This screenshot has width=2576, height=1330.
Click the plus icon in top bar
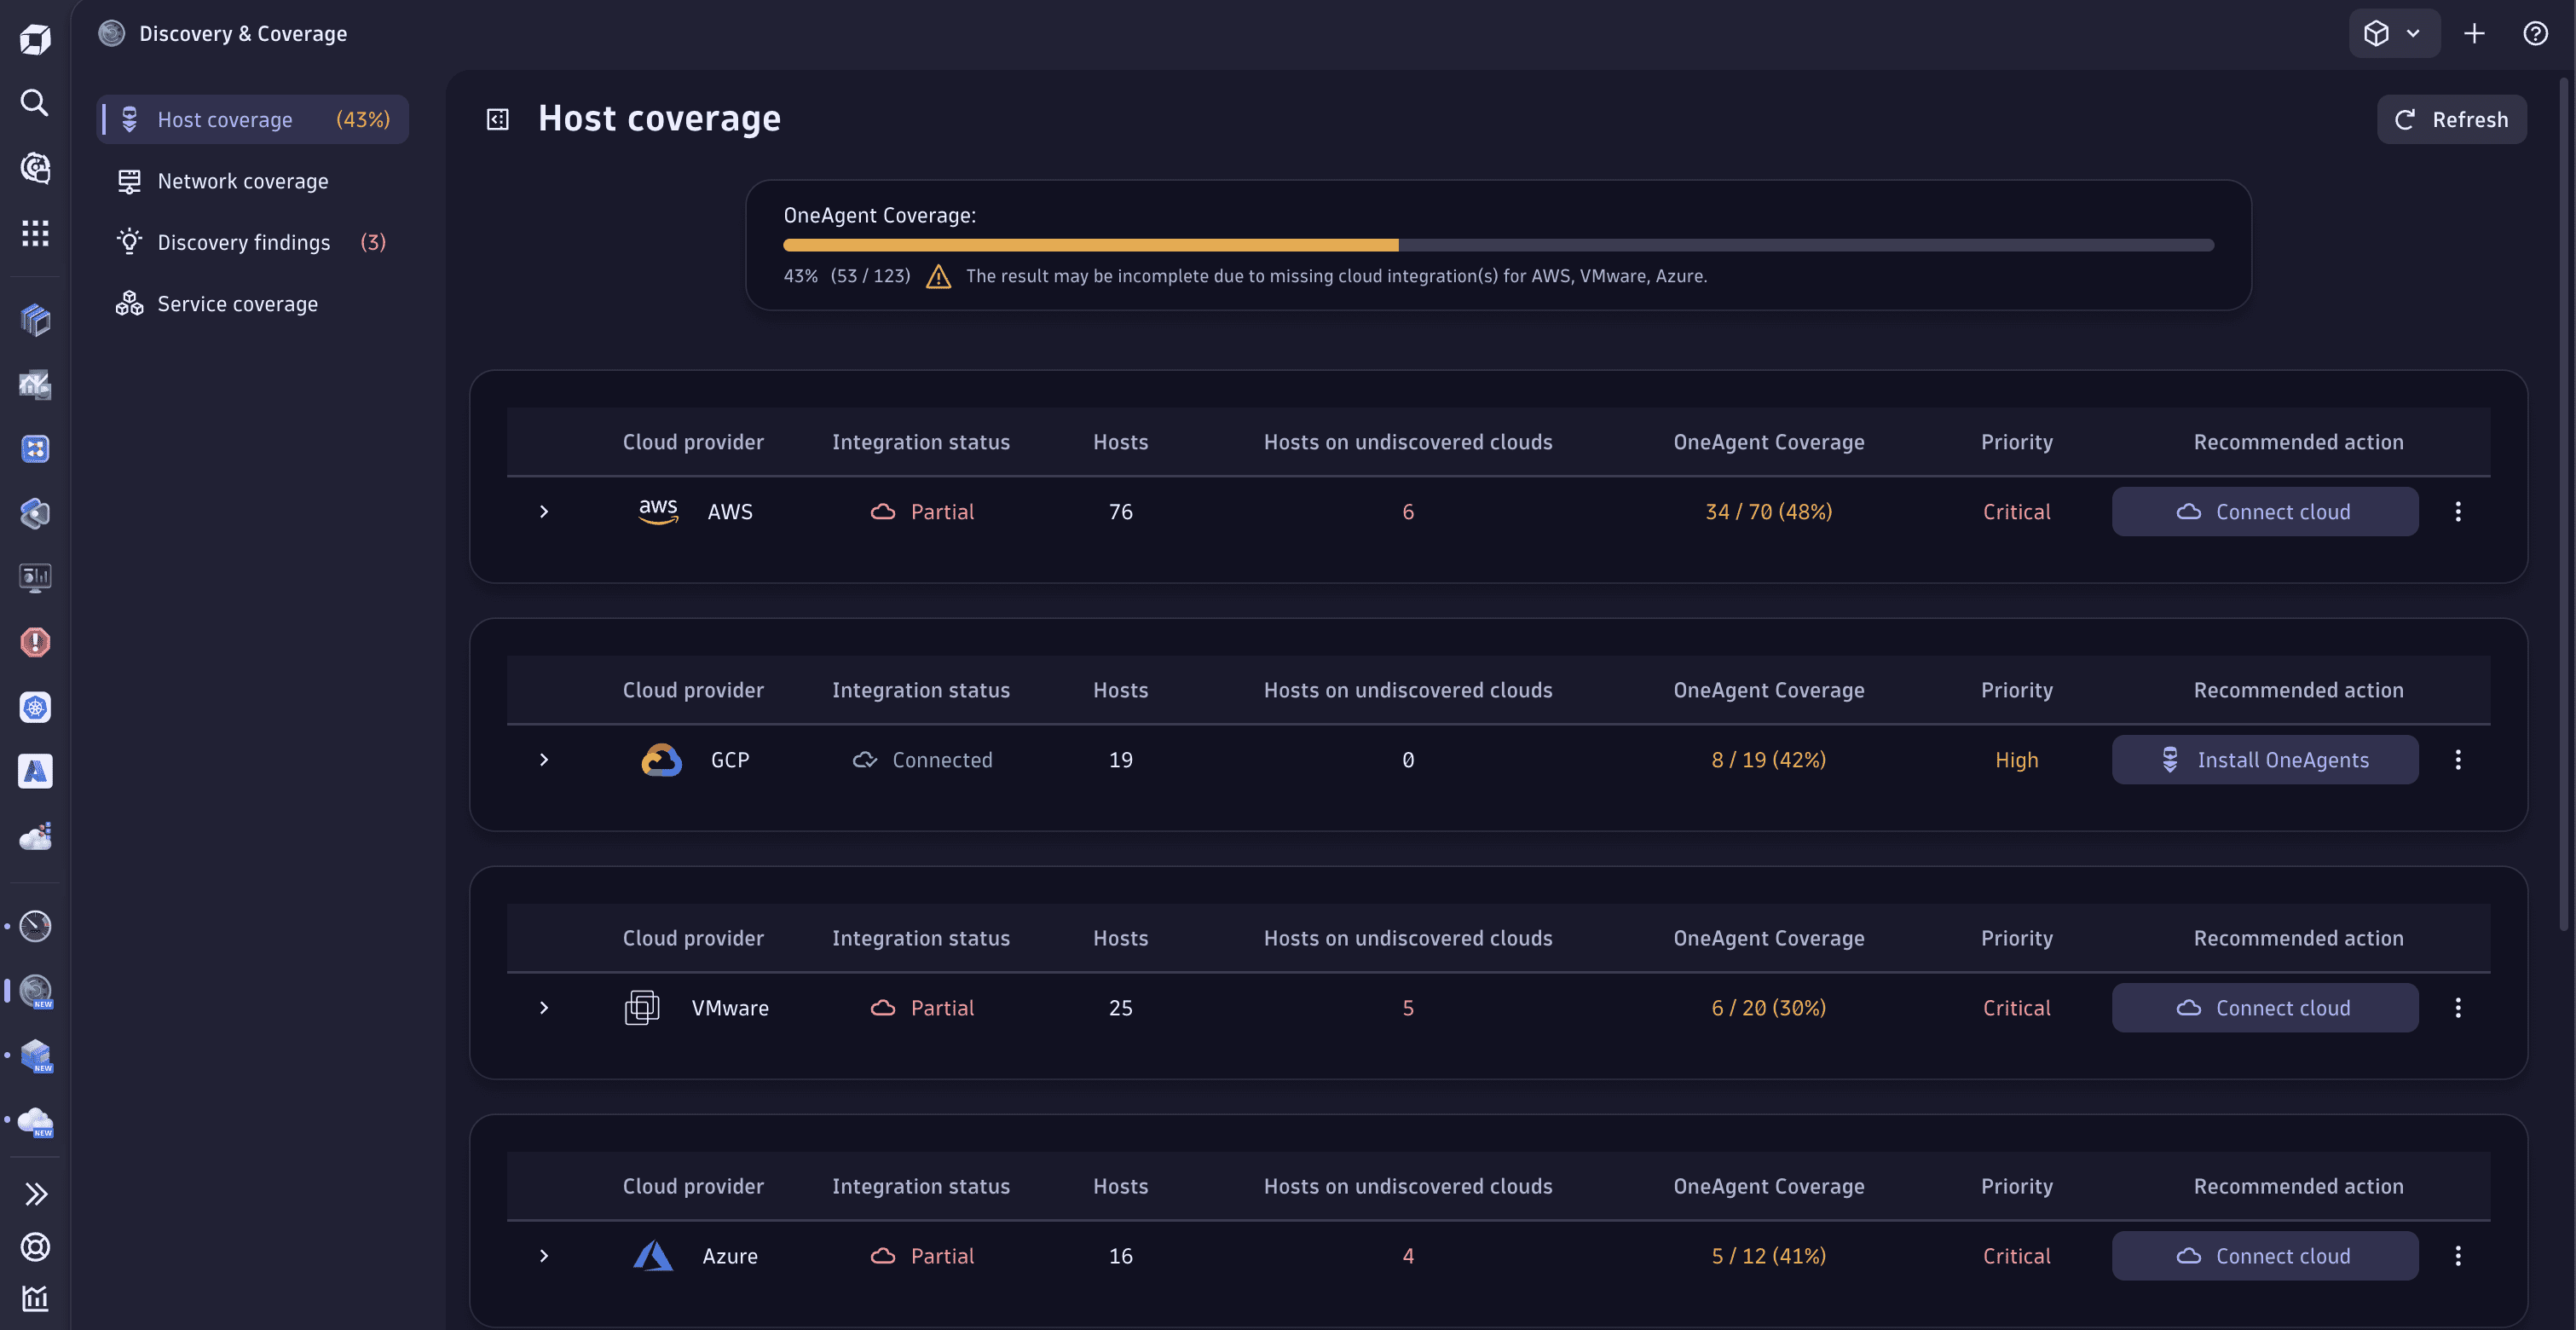[2474, 34]
